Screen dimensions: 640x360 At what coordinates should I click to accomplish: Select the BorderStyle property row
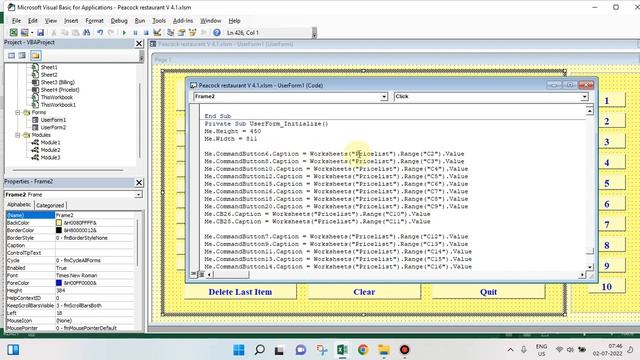coord(70,238)
